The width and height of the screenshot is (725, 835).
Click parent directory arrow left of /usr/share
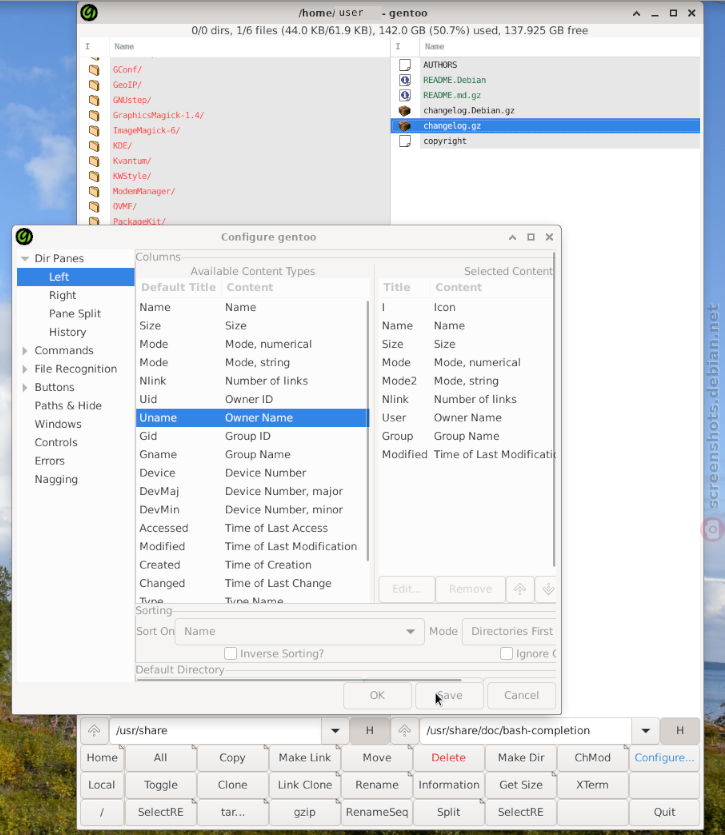[x=94, y=731]
